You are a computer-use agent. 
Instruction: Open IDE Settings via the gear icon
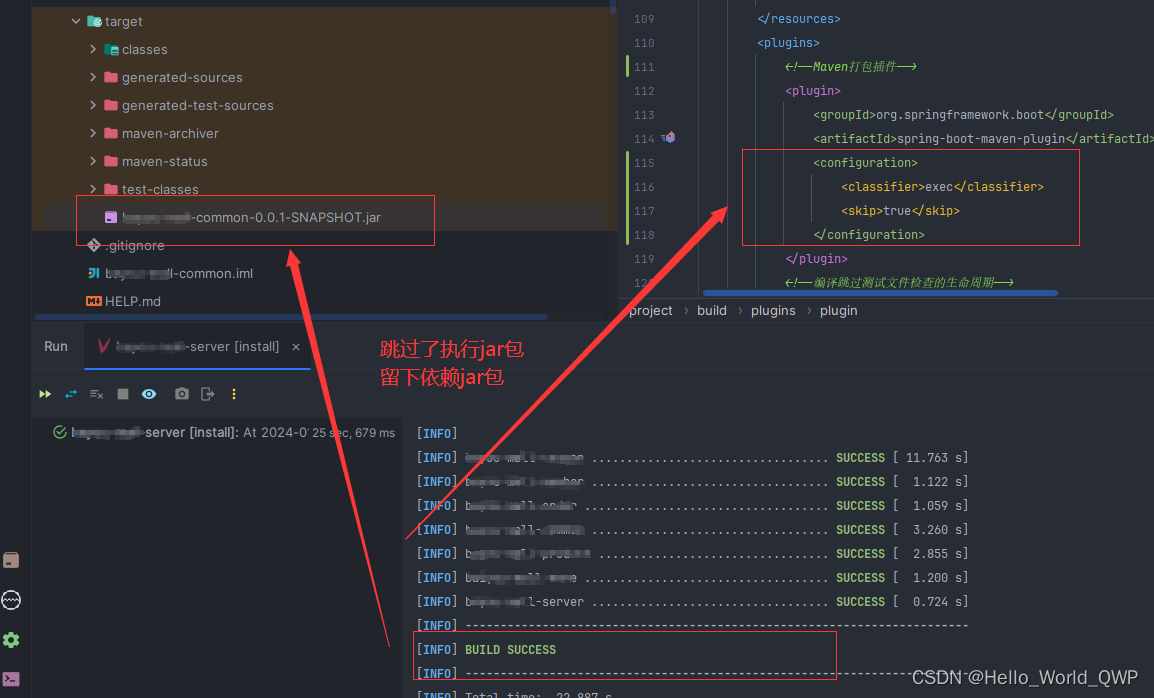point(12,640)
